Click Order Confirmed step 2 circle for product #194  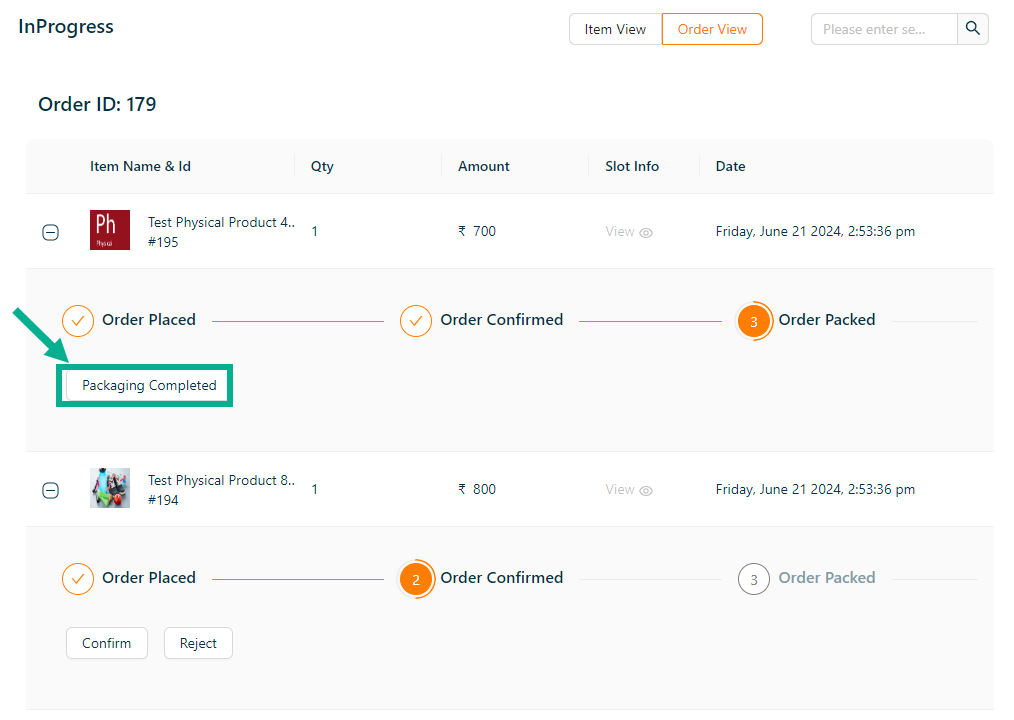[416, 579]
